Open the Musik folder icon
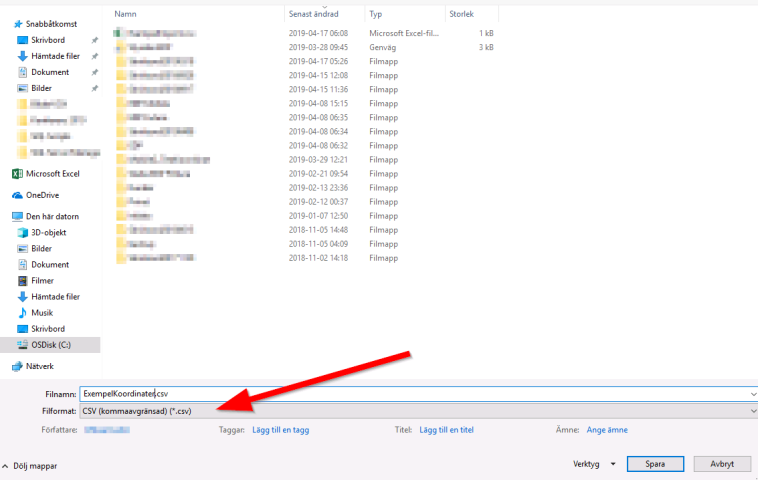This screenshot has width=758, height=480. [x=22, y=312]
